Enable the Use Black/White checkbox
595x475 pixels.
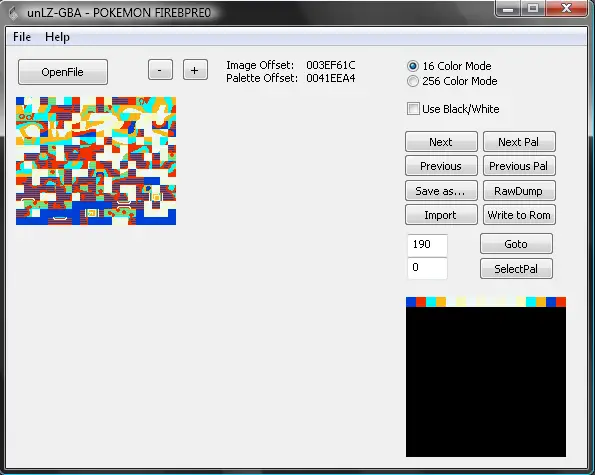pyautogui.click(x=413, y=109)
